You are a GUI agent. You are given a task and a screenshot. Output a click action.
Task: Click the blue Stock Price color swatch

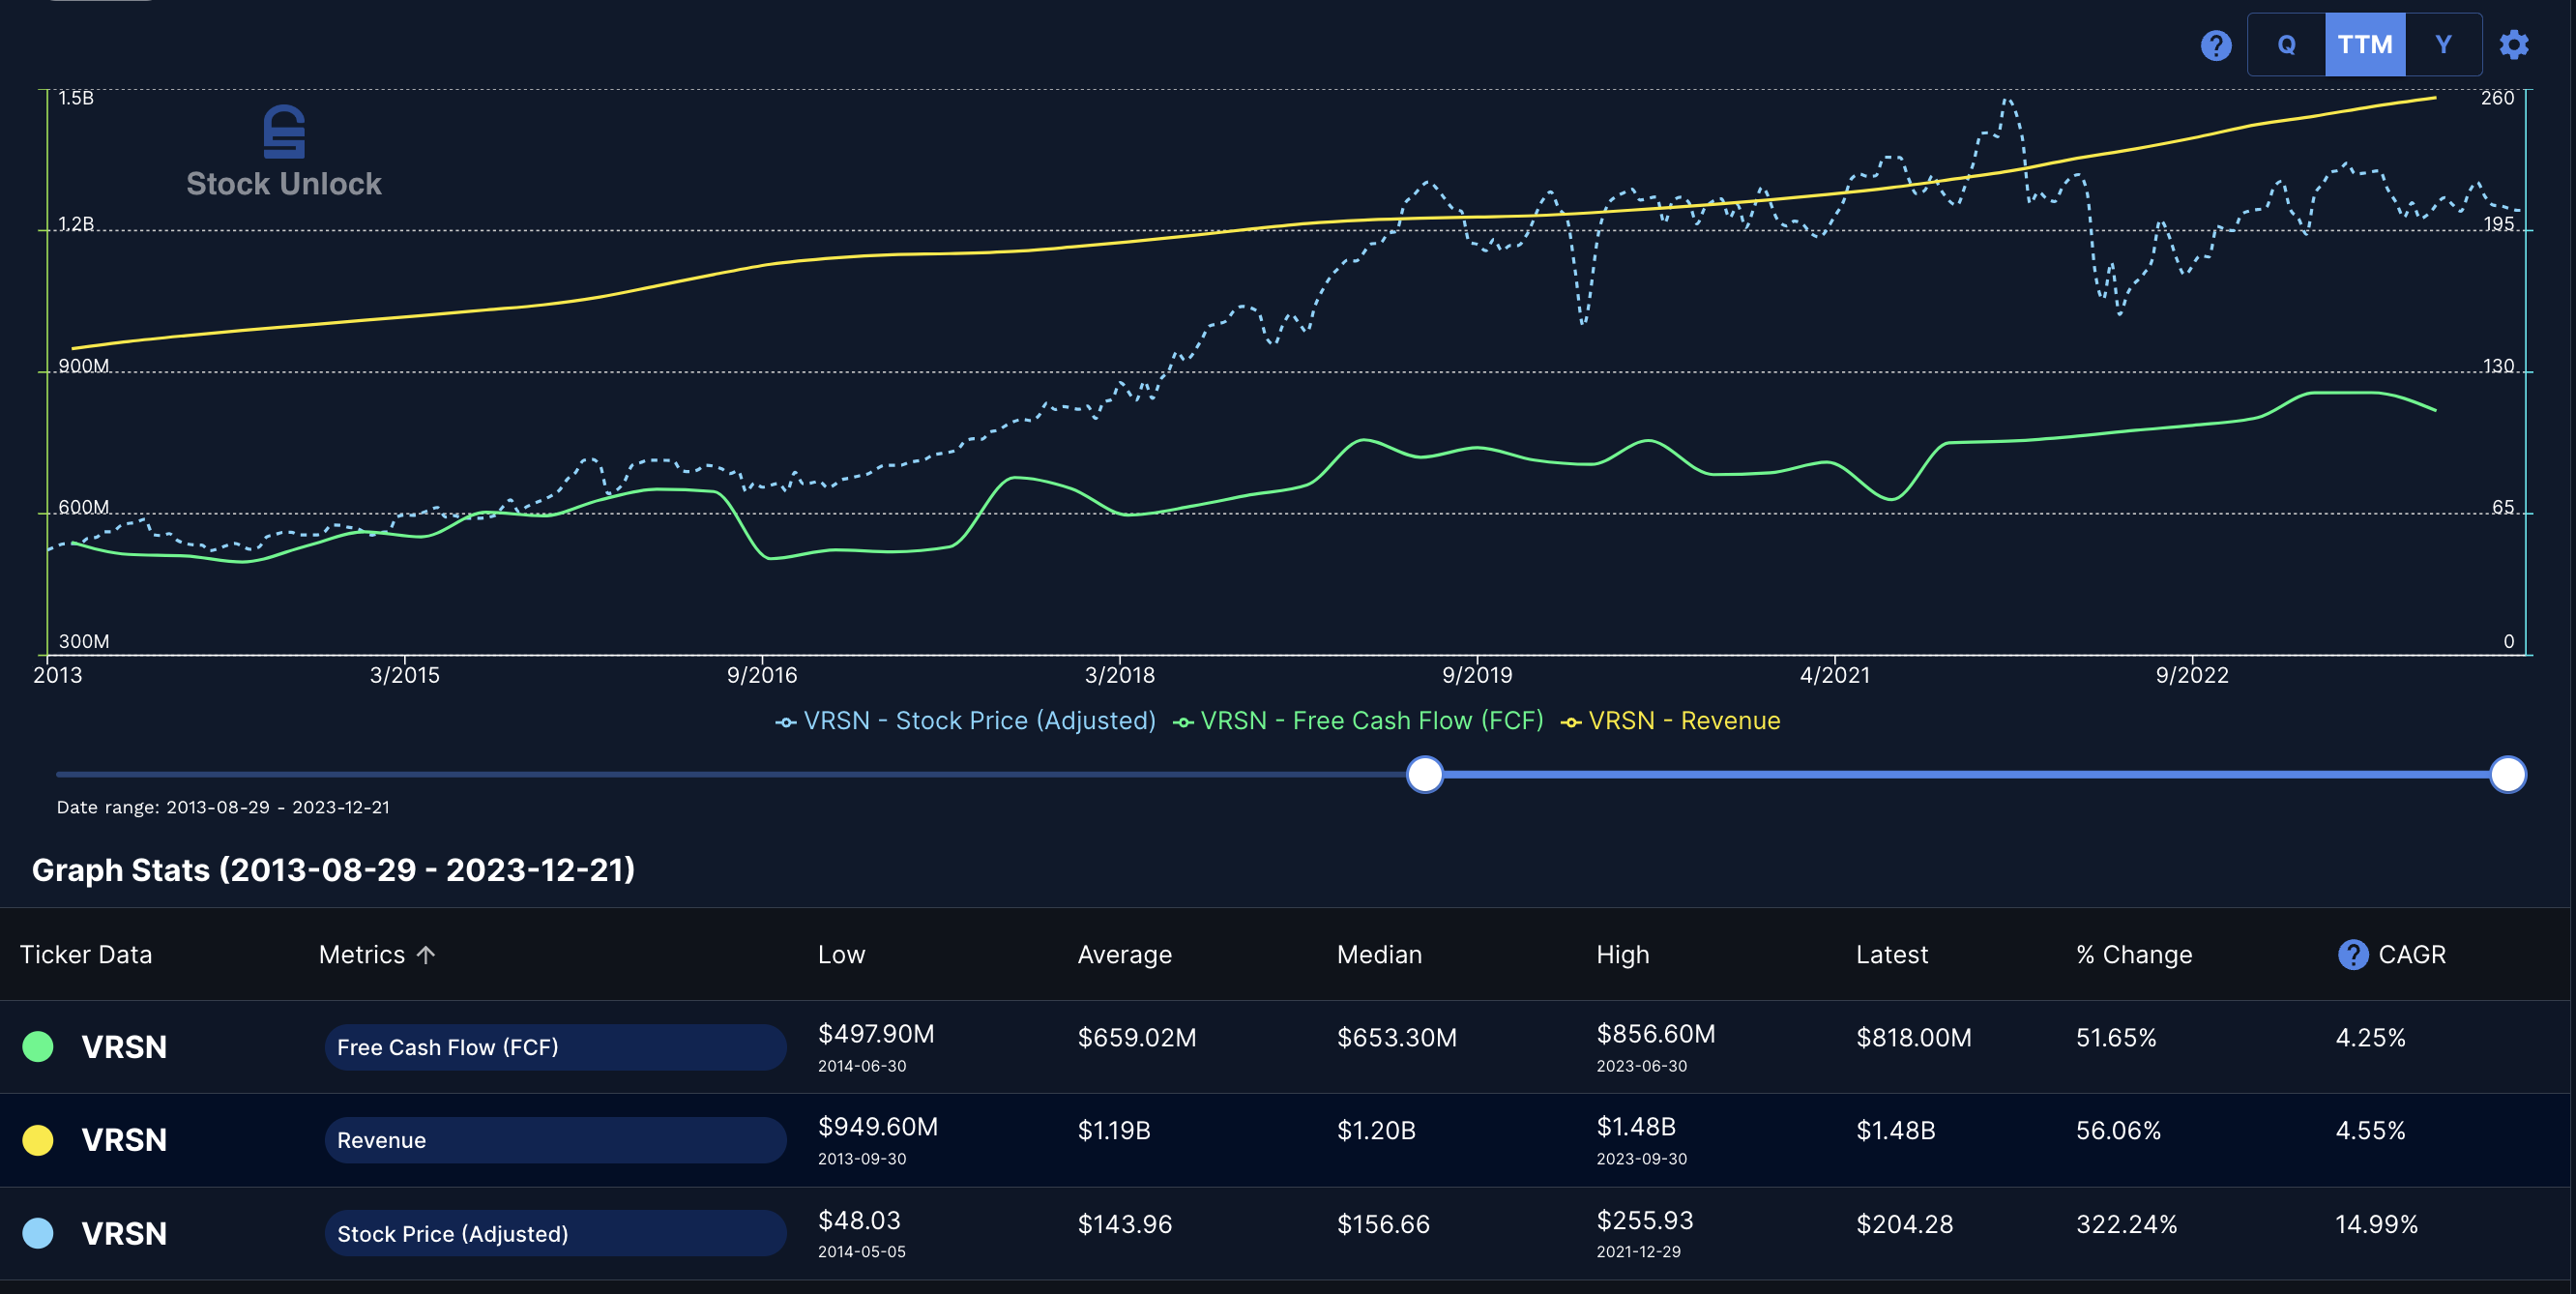click(x=38, y=1233)
